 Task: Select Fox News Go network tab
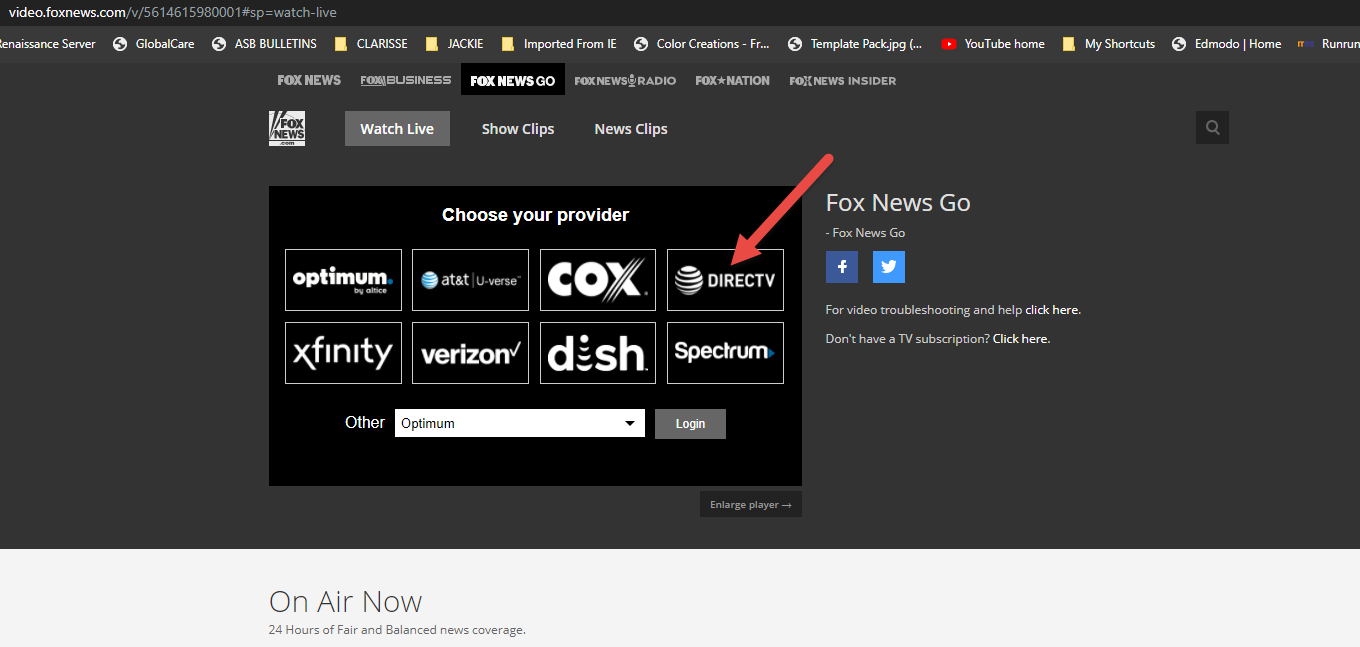pyautogui.click(x=513, y=80)
